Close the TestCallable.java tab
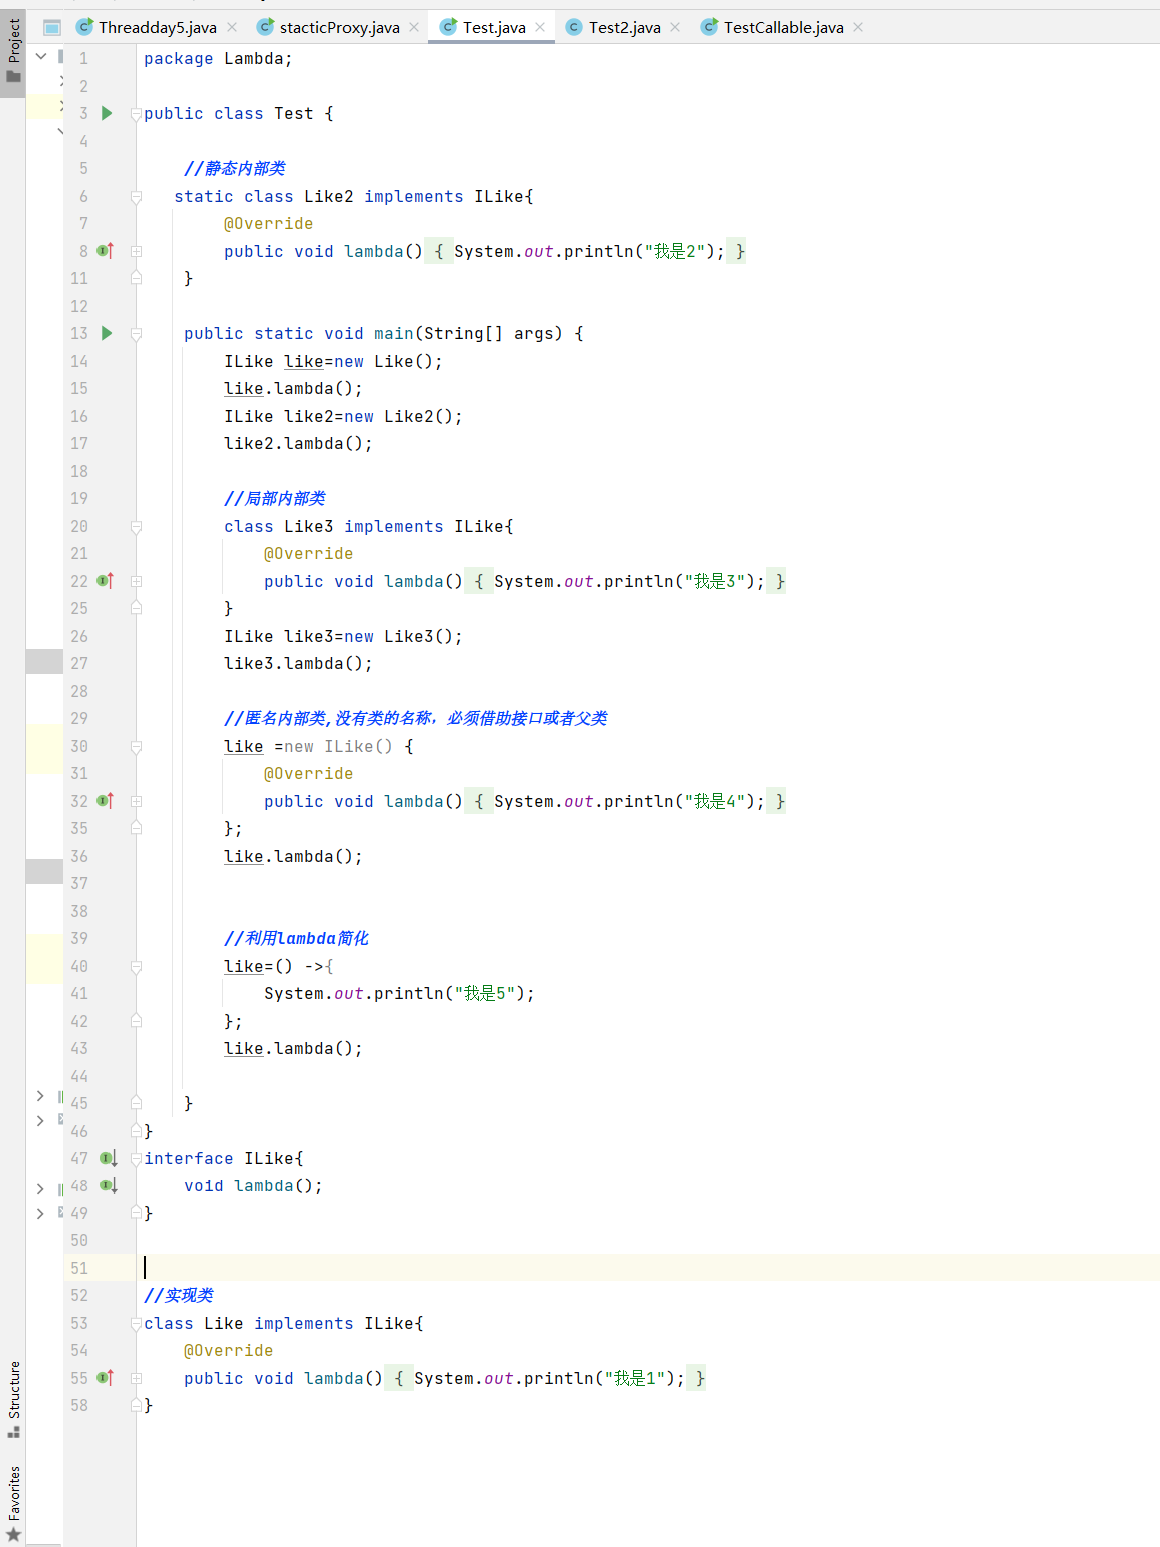The height and width of the screenshot is (1547, 1160). tap(858, 27)
